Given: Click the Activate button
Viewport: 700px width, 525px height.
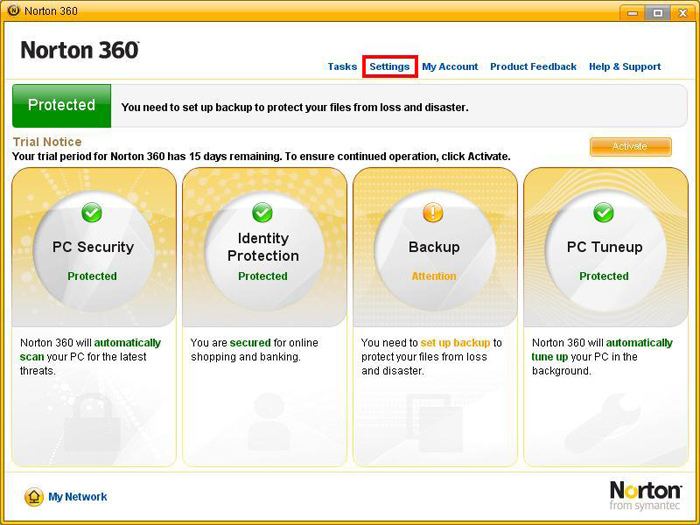Looking at the screenshot, I should click(630, 146).
